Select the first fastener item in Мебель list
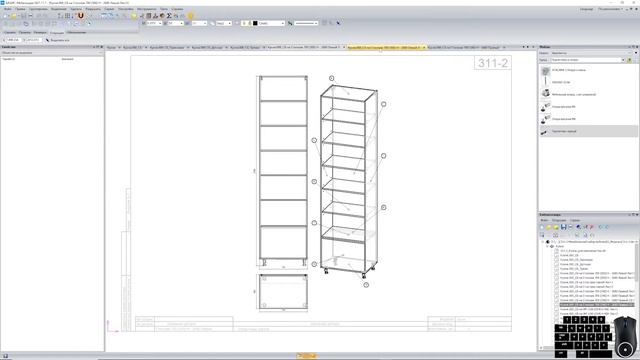The image size is (640, 360). pyautogui.click(x=588, y=71)
